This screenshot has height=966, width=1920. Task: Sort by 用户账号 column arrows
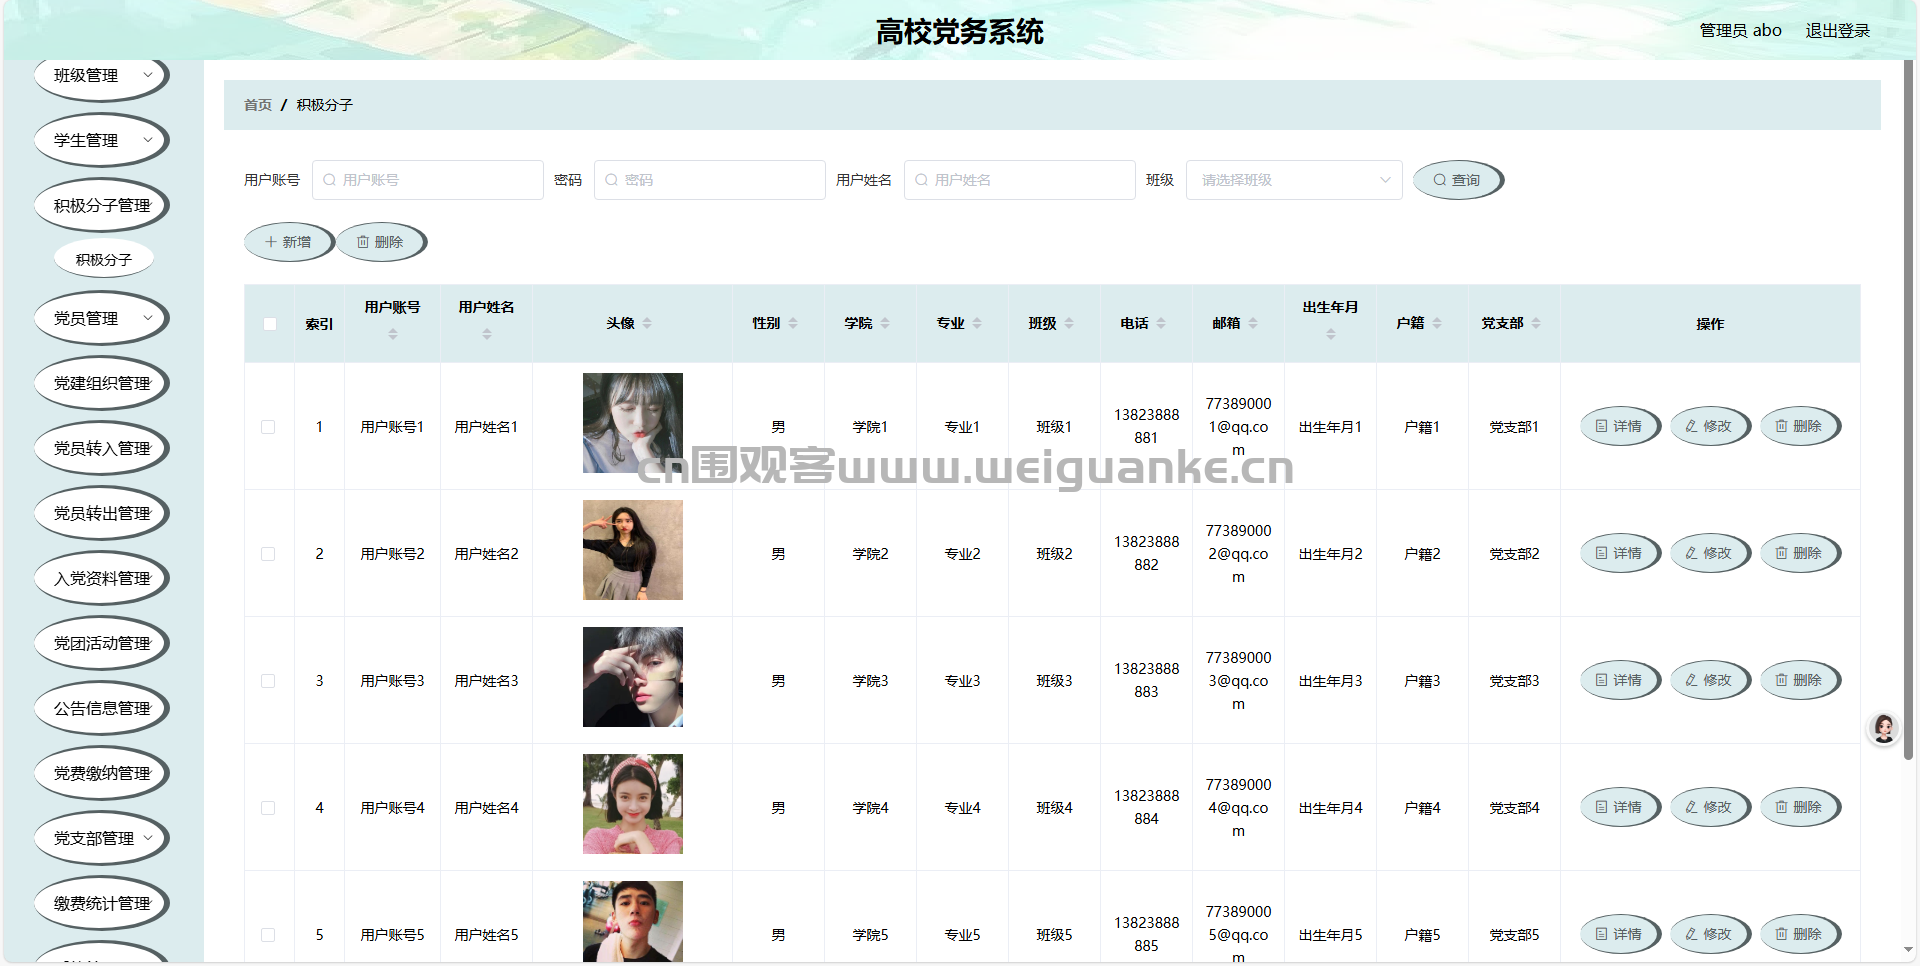393,334
